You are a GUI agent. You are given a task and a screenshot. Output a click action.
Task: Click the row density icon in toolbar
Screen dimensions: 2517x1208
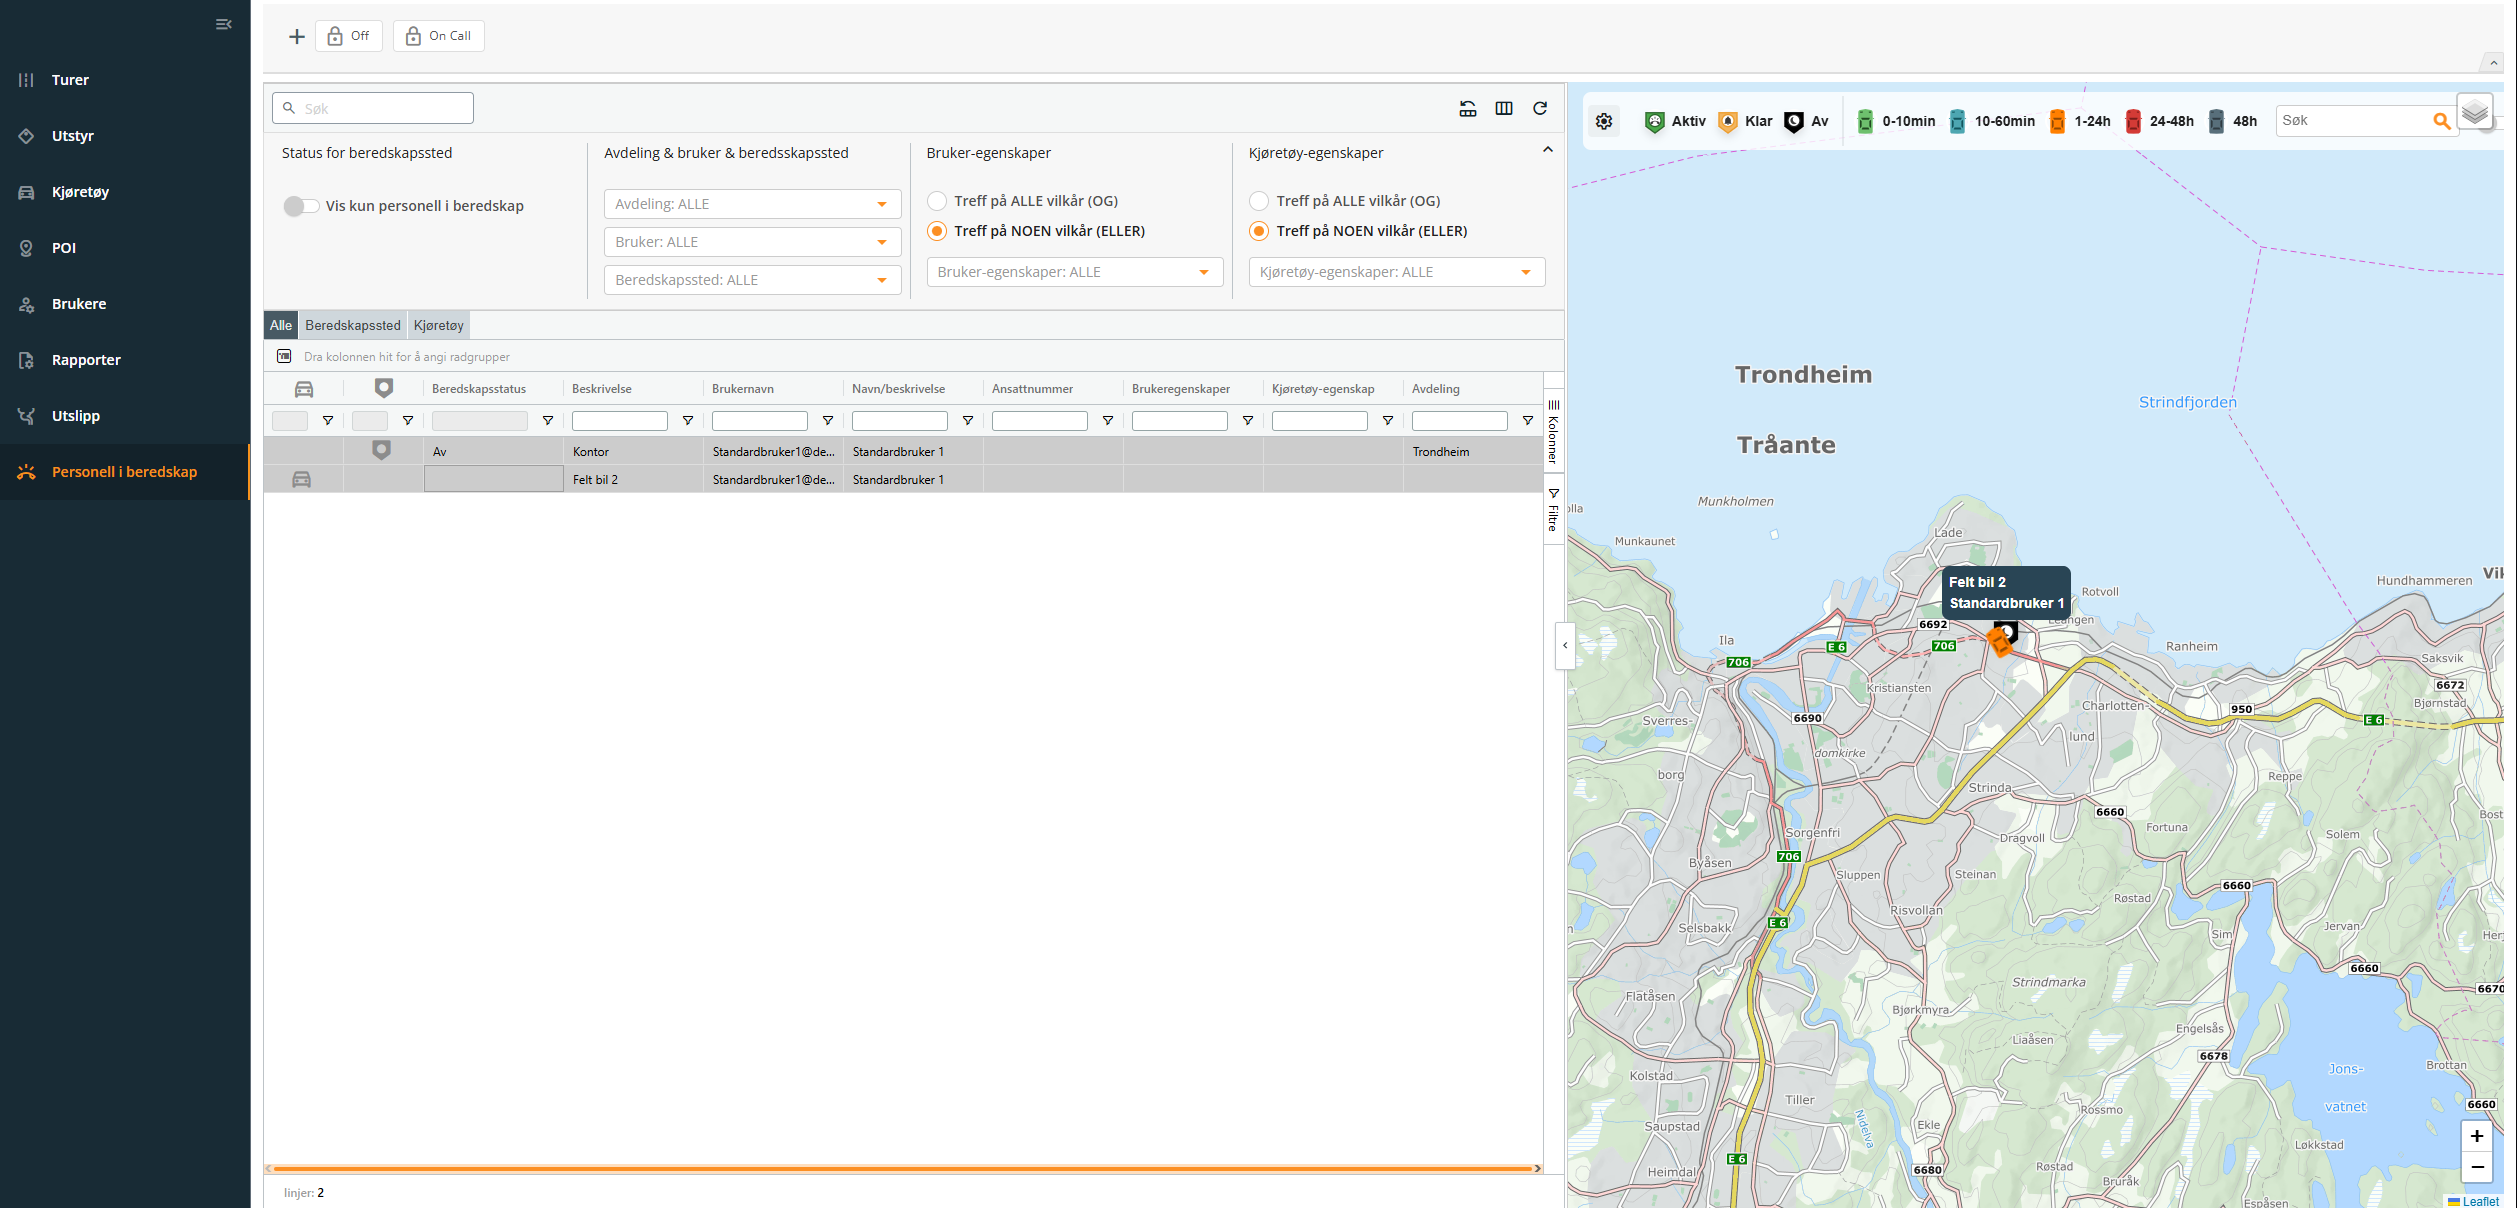1468,108
